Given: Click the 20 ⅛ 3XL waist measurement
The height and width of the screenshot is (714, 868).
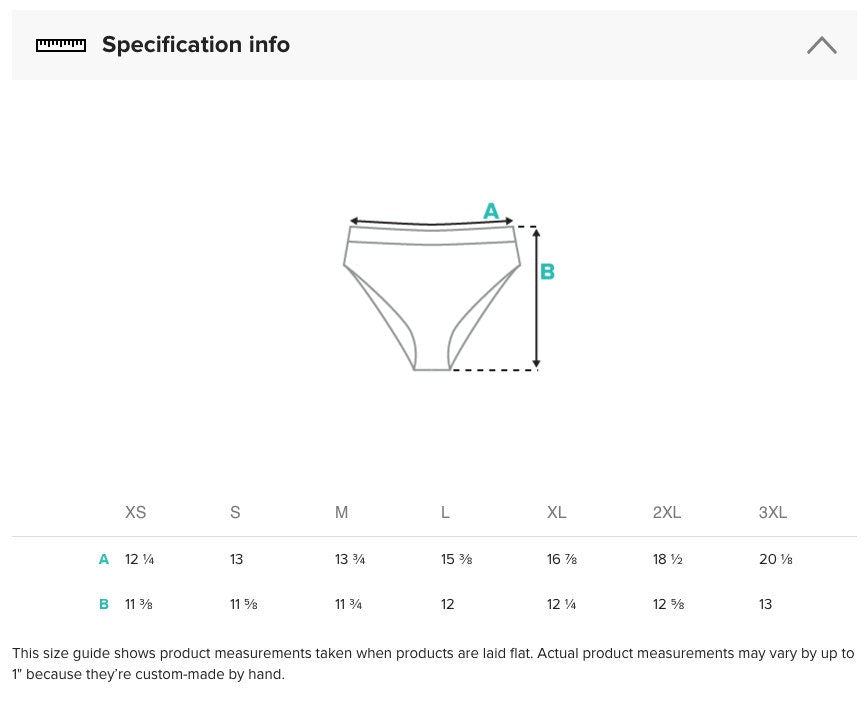Looking at the screenshot, I should click(776, 559).
